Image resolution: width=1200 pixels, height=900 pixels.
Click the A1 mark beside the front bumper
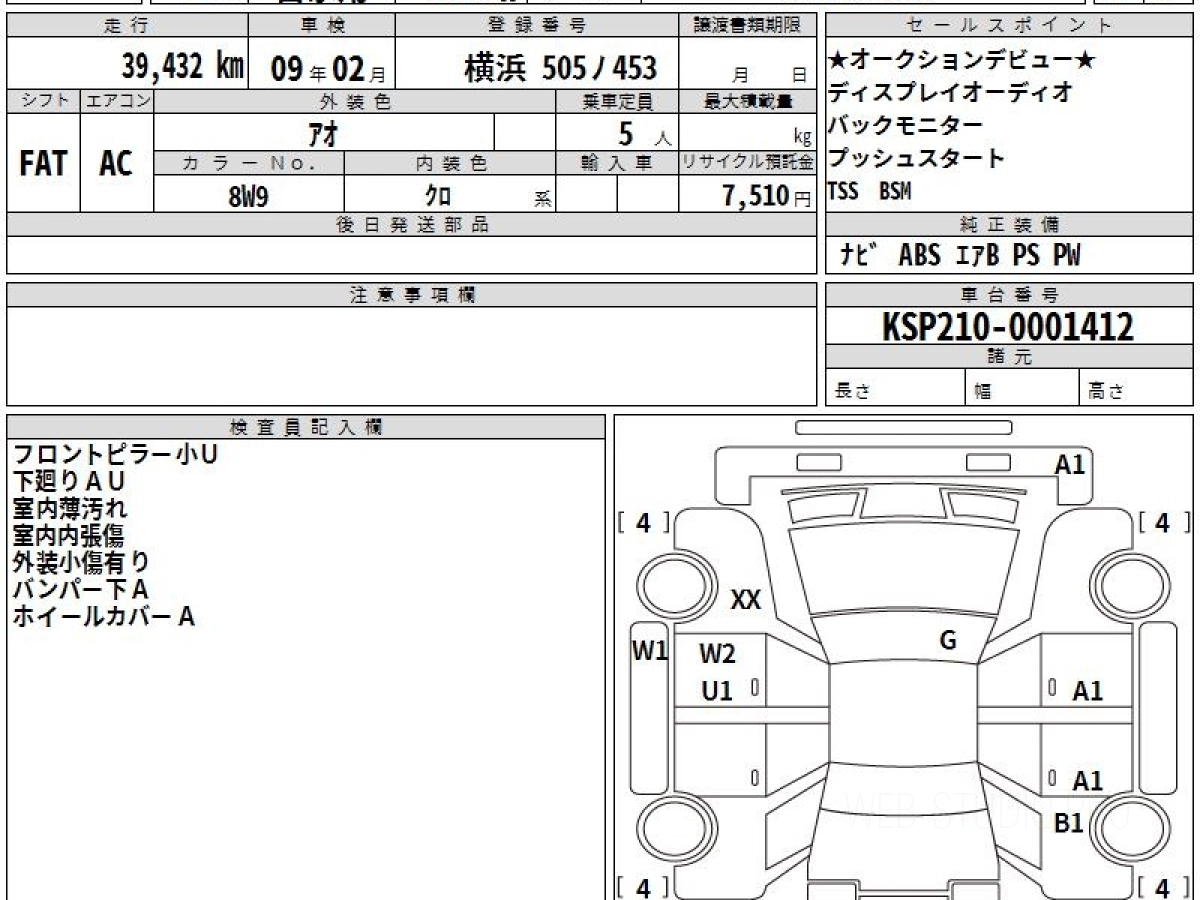(x=1070, y=464)
